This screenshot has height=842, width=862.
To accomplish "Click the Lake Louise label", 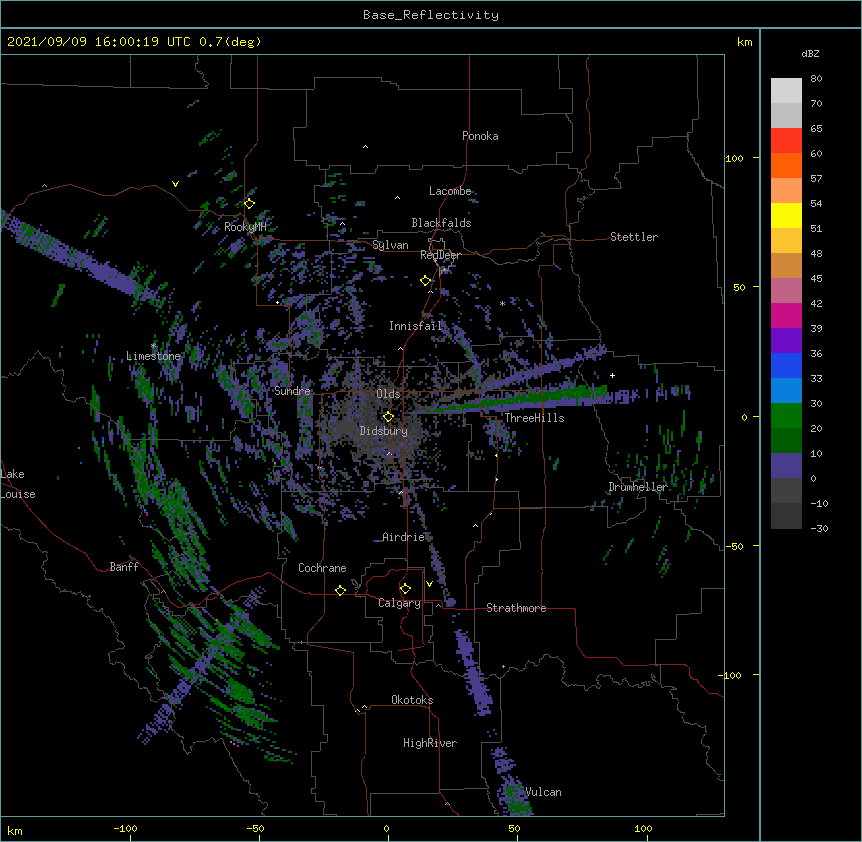I will click(x=17, y=484).
